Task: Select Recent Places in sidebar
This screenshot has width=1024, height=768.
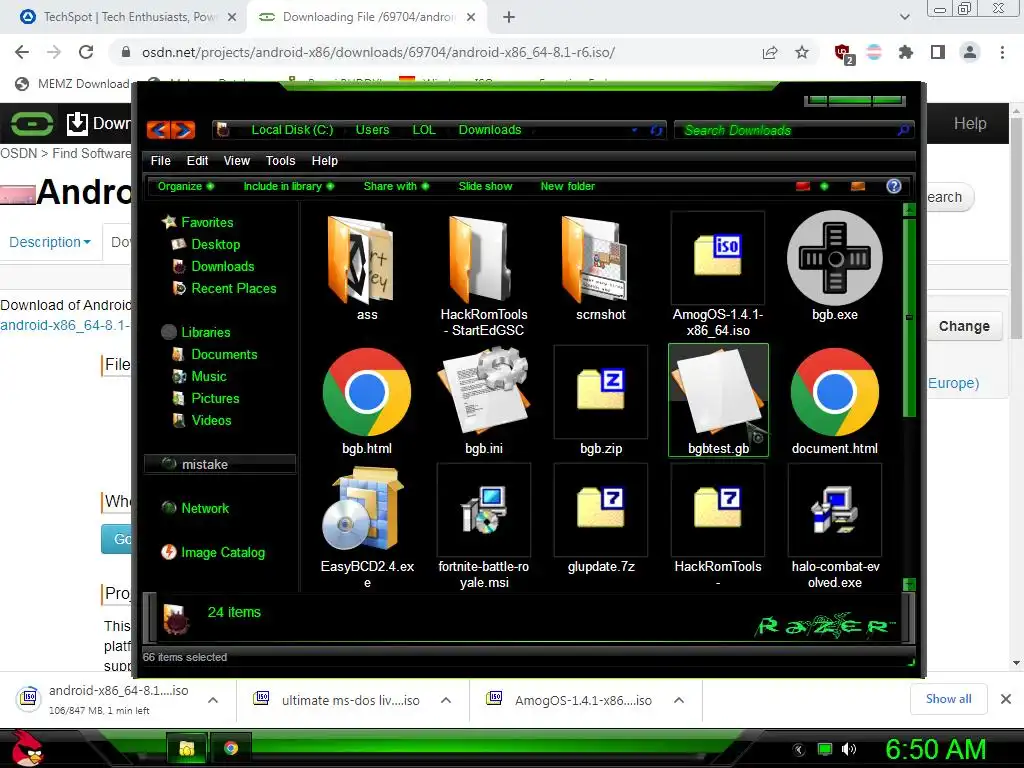Action: tap(233, 289)
